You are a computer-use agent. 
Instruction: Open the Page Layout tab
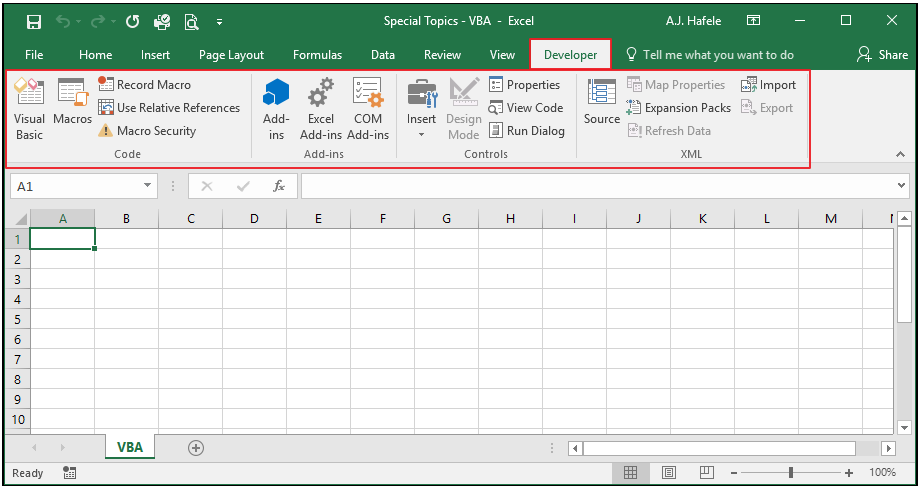(x=232, y=55)
